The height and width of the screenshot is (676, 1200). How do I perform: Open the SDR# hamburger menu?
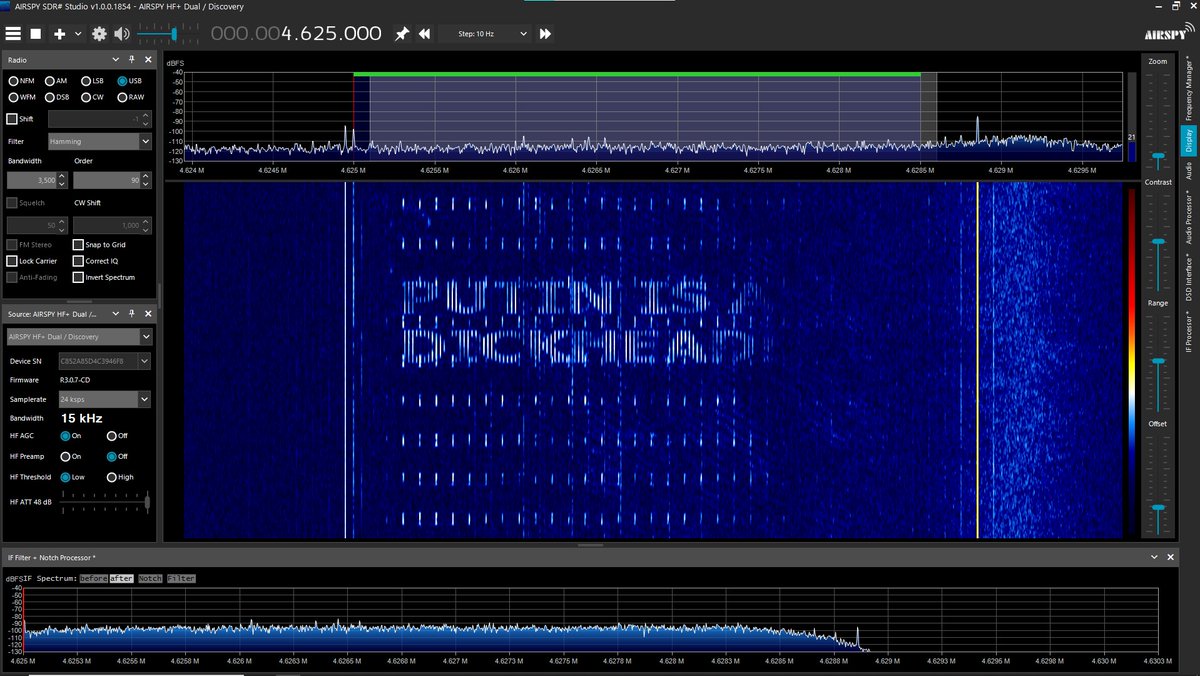point(14,33)
